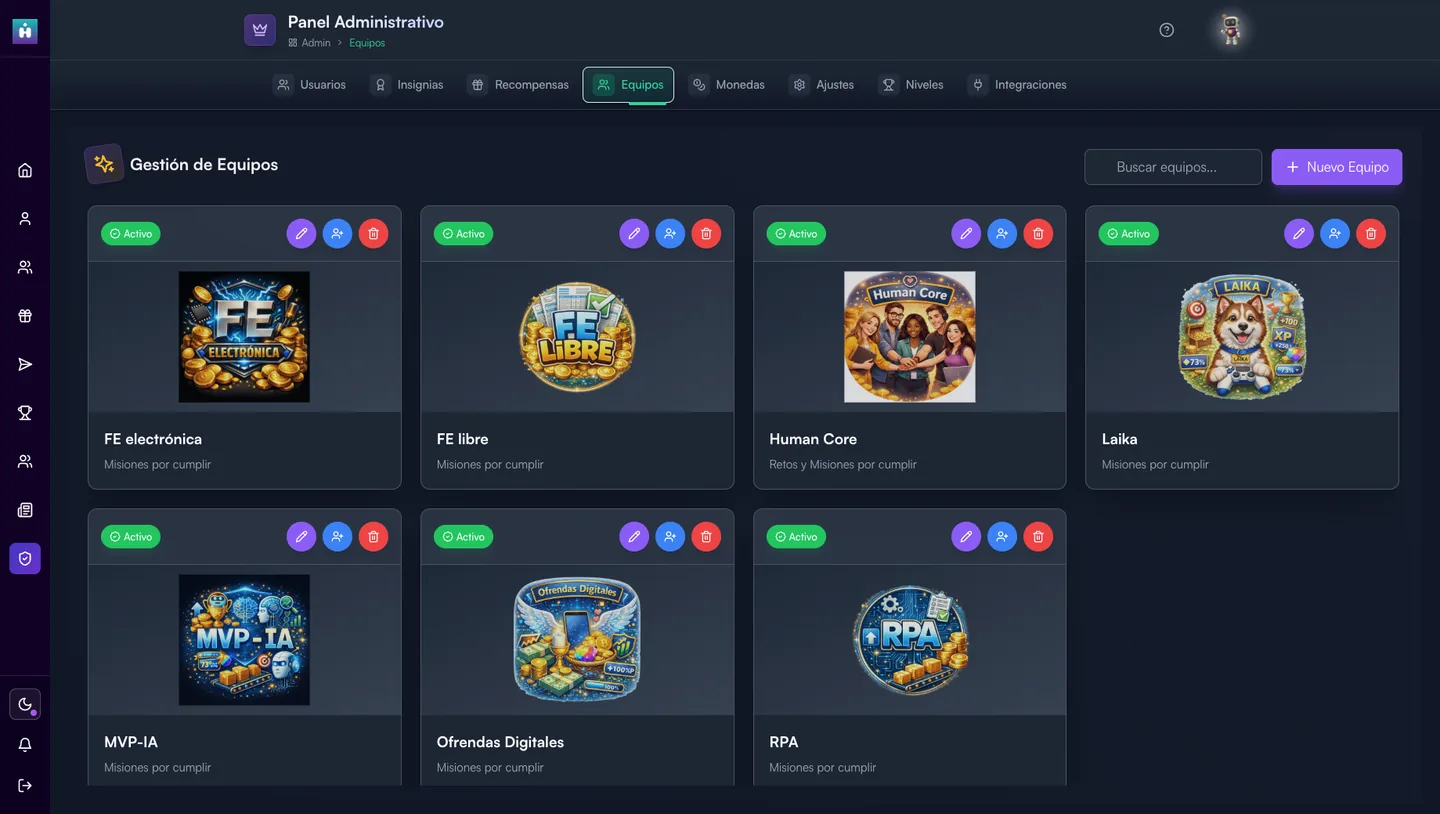The width and height of the screenshot is (1440, 814).
Task: Open the home icon in sidebar
Action: (x=25, y=170)
